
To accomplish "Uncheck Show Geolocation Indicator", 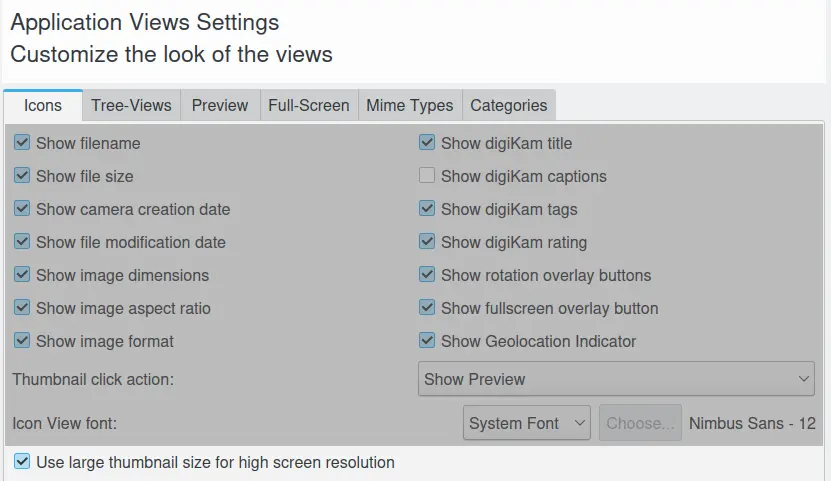I will tap(427, 341).
